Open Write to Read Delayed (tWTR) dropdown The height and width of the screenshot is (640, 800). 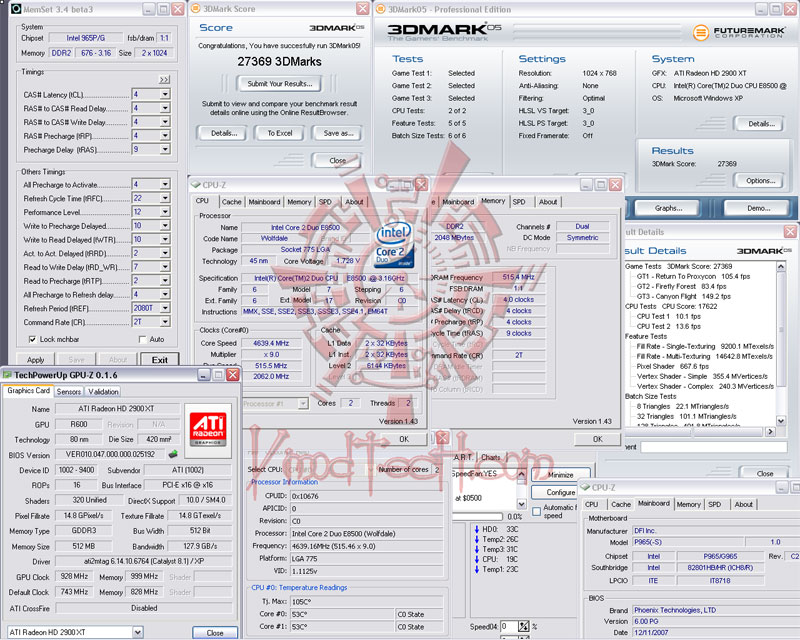click(165, 239)
